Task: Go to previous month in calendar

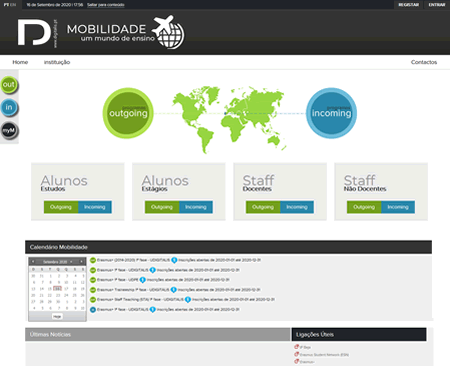Action: tap(33, 262)
